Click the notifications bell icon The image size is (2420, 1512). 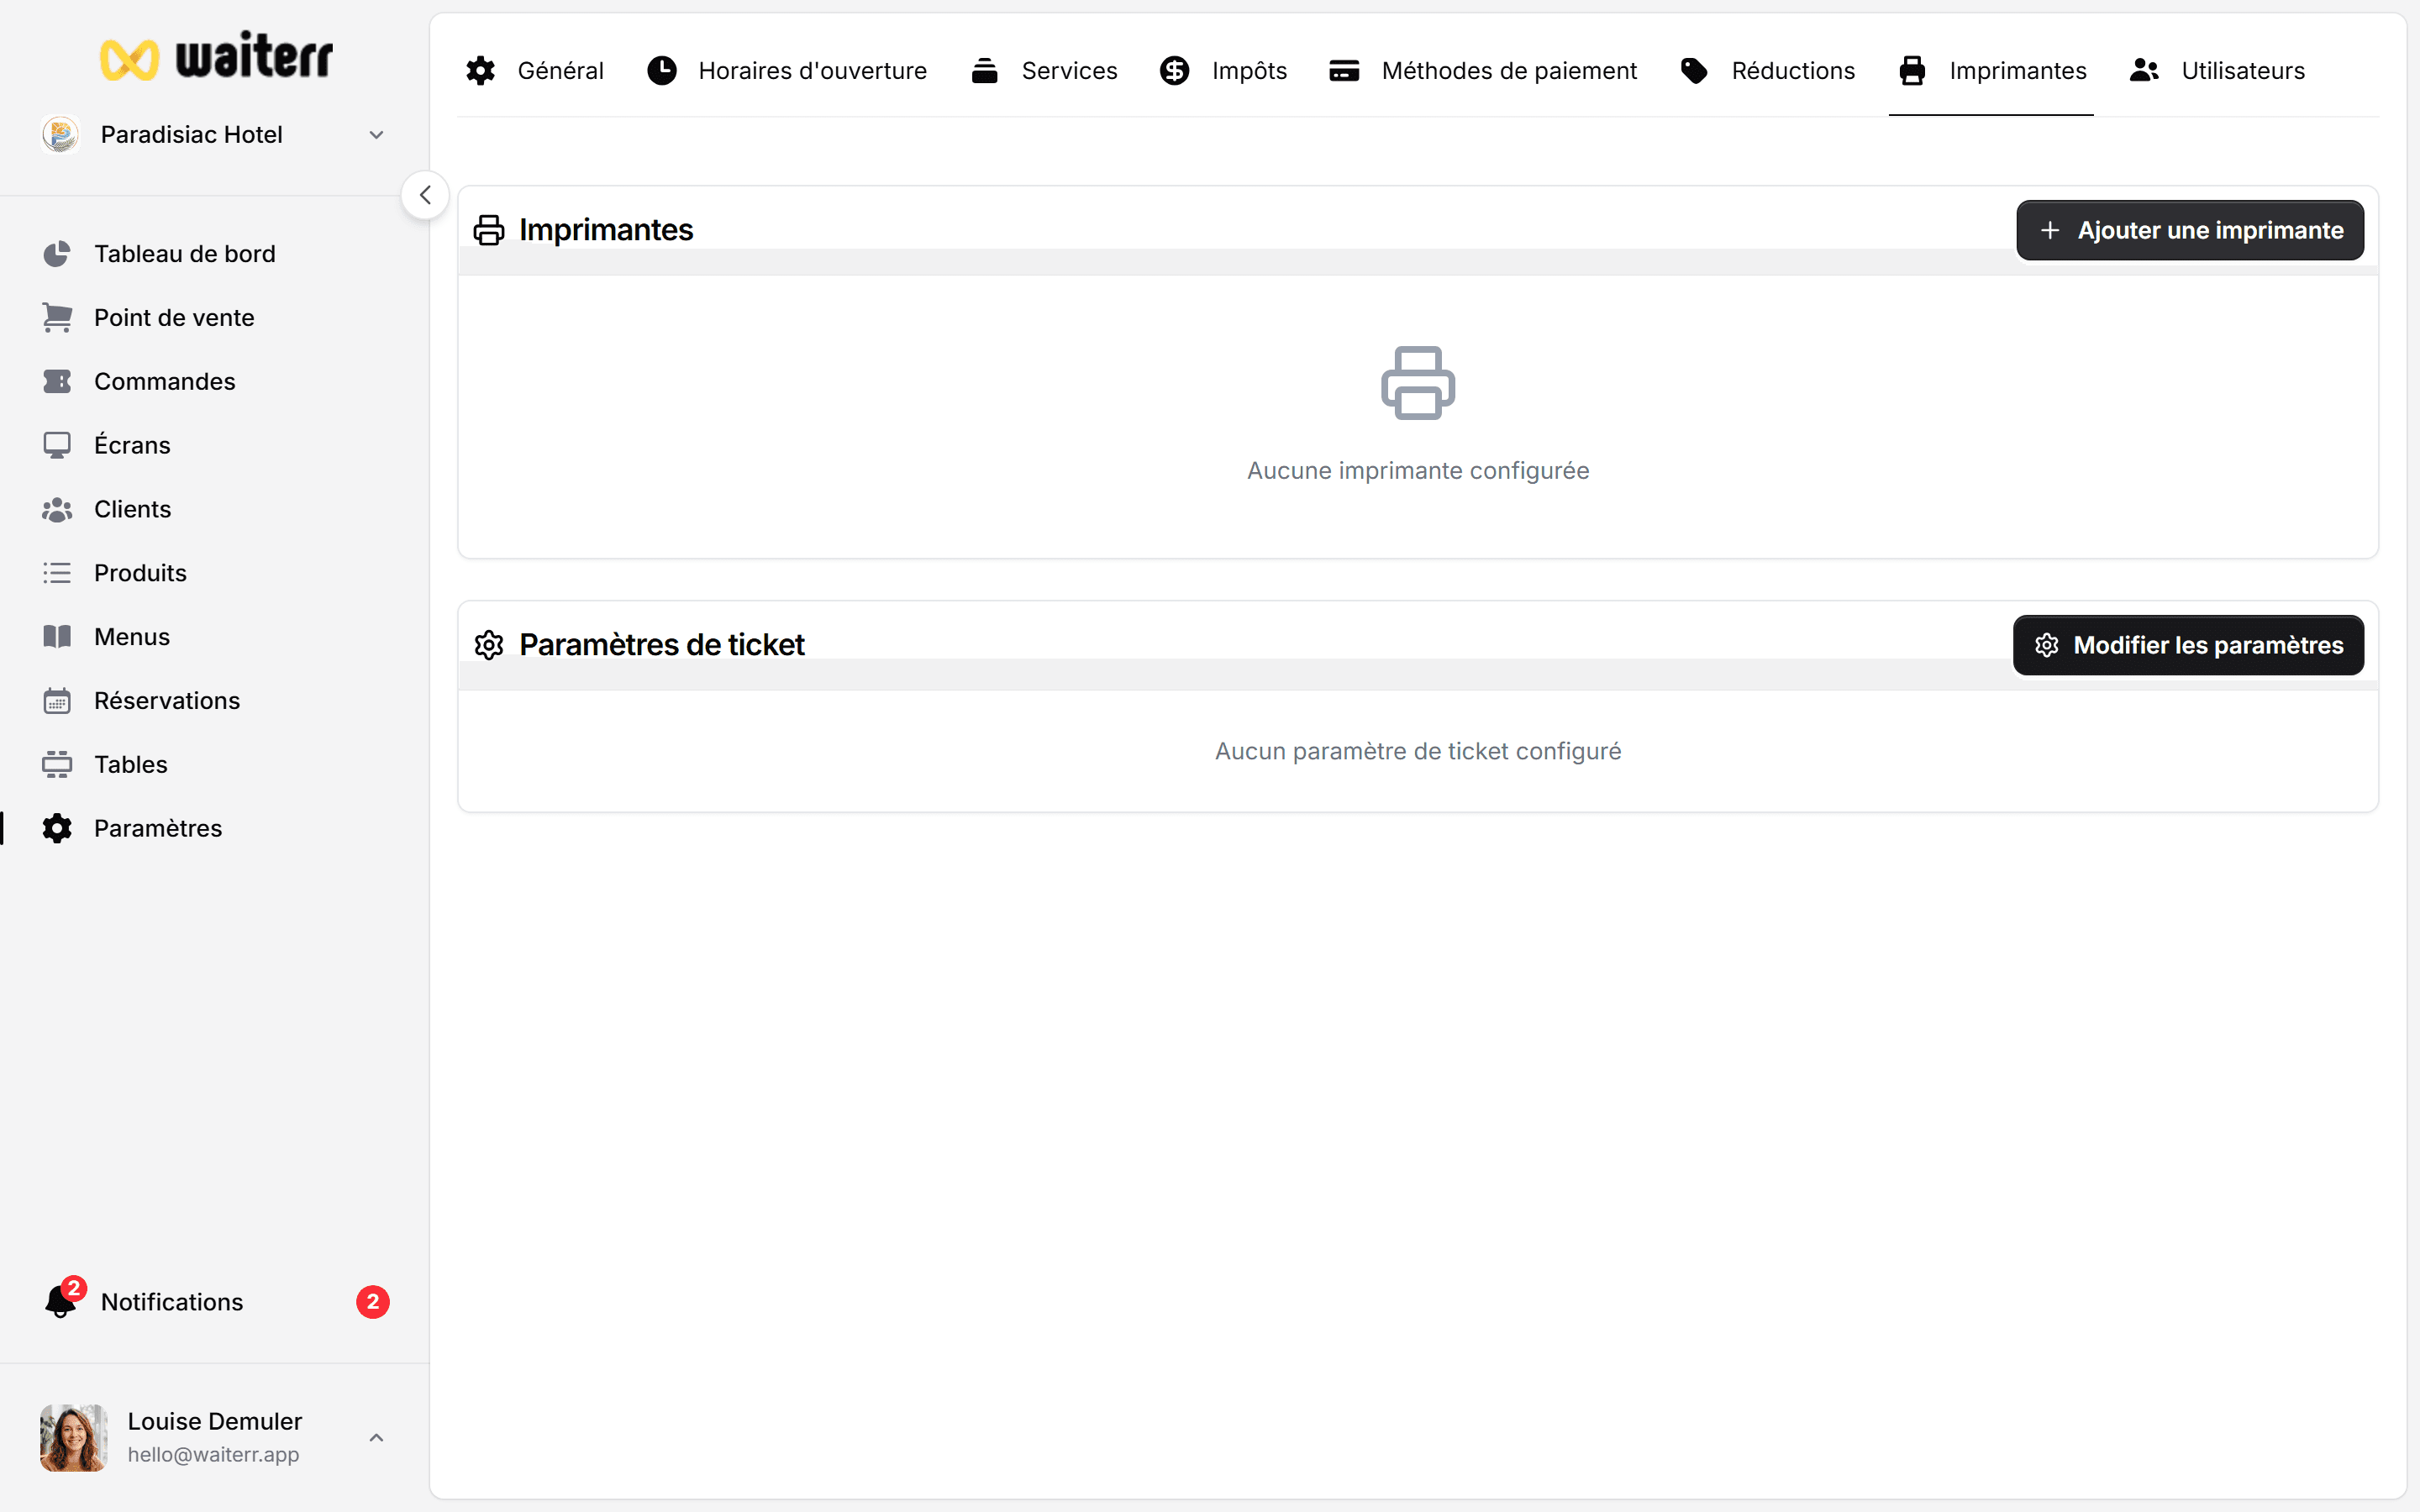point(61,1301)
